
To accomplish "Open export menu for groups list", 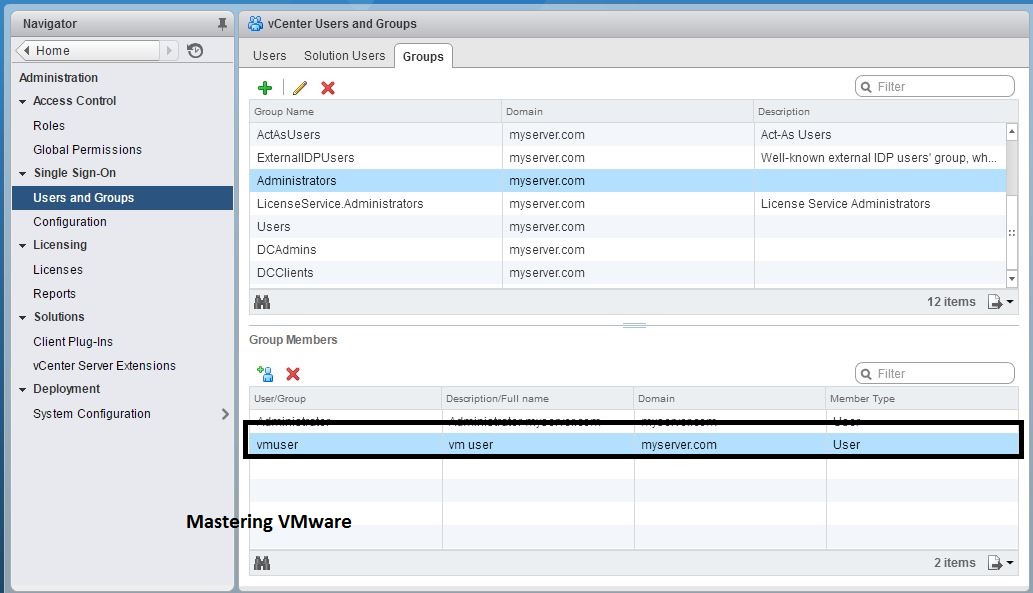I will tap(1000, 302).
